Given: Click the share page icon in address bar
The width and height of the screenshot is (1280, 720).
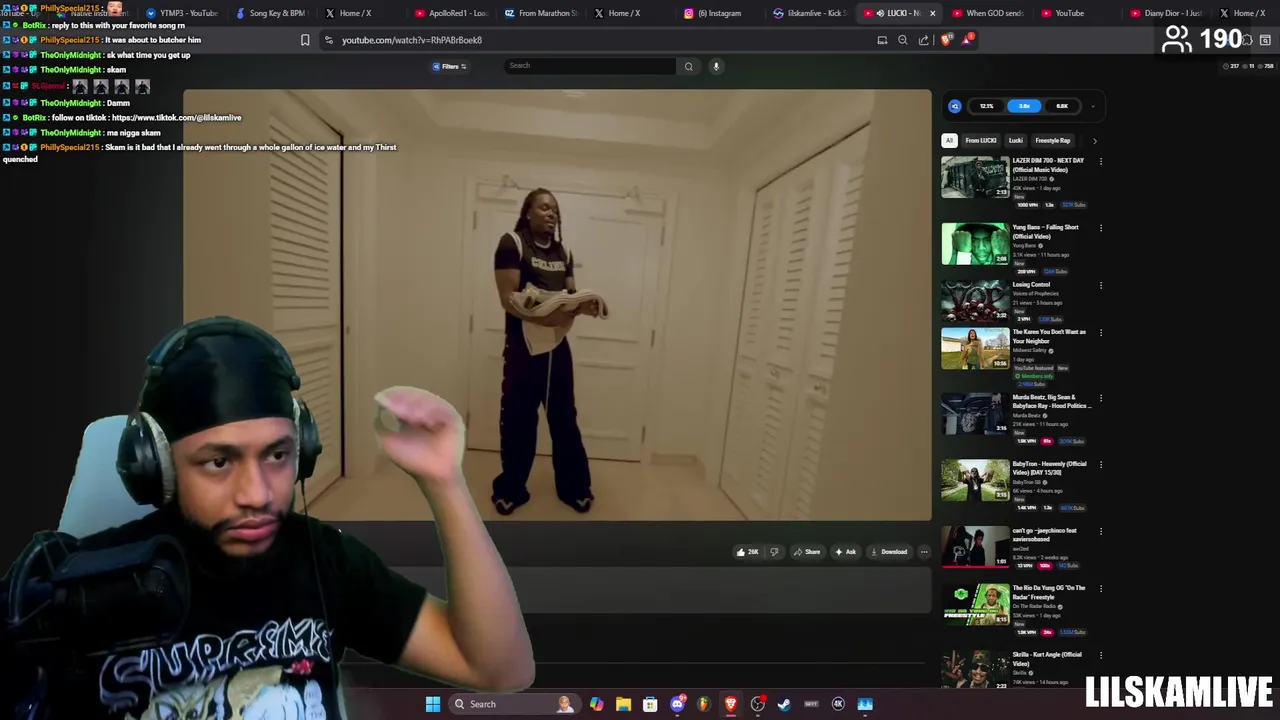Looking at the screenshot, I should (924, 40).
